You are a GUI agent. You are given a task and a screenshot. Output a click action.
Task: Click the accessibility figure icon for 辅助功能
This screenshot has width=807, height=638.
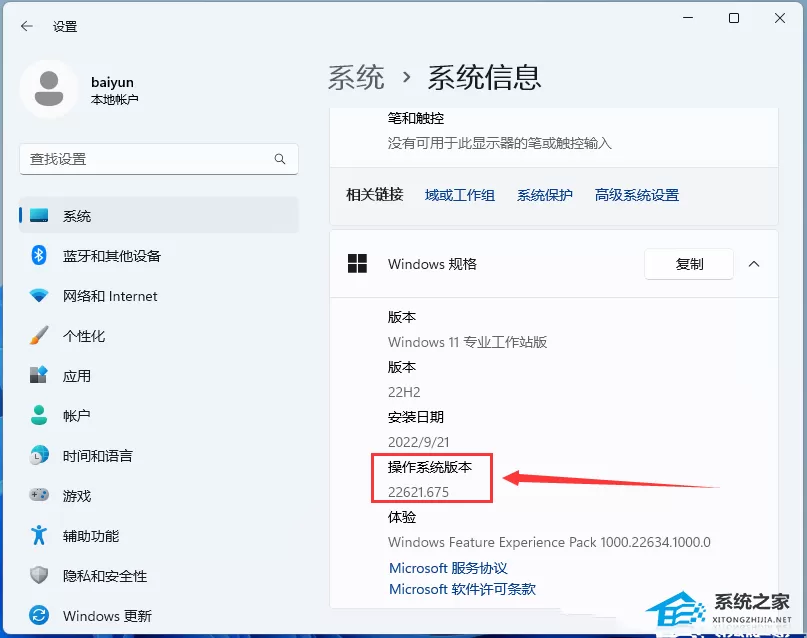click(39, 535)
